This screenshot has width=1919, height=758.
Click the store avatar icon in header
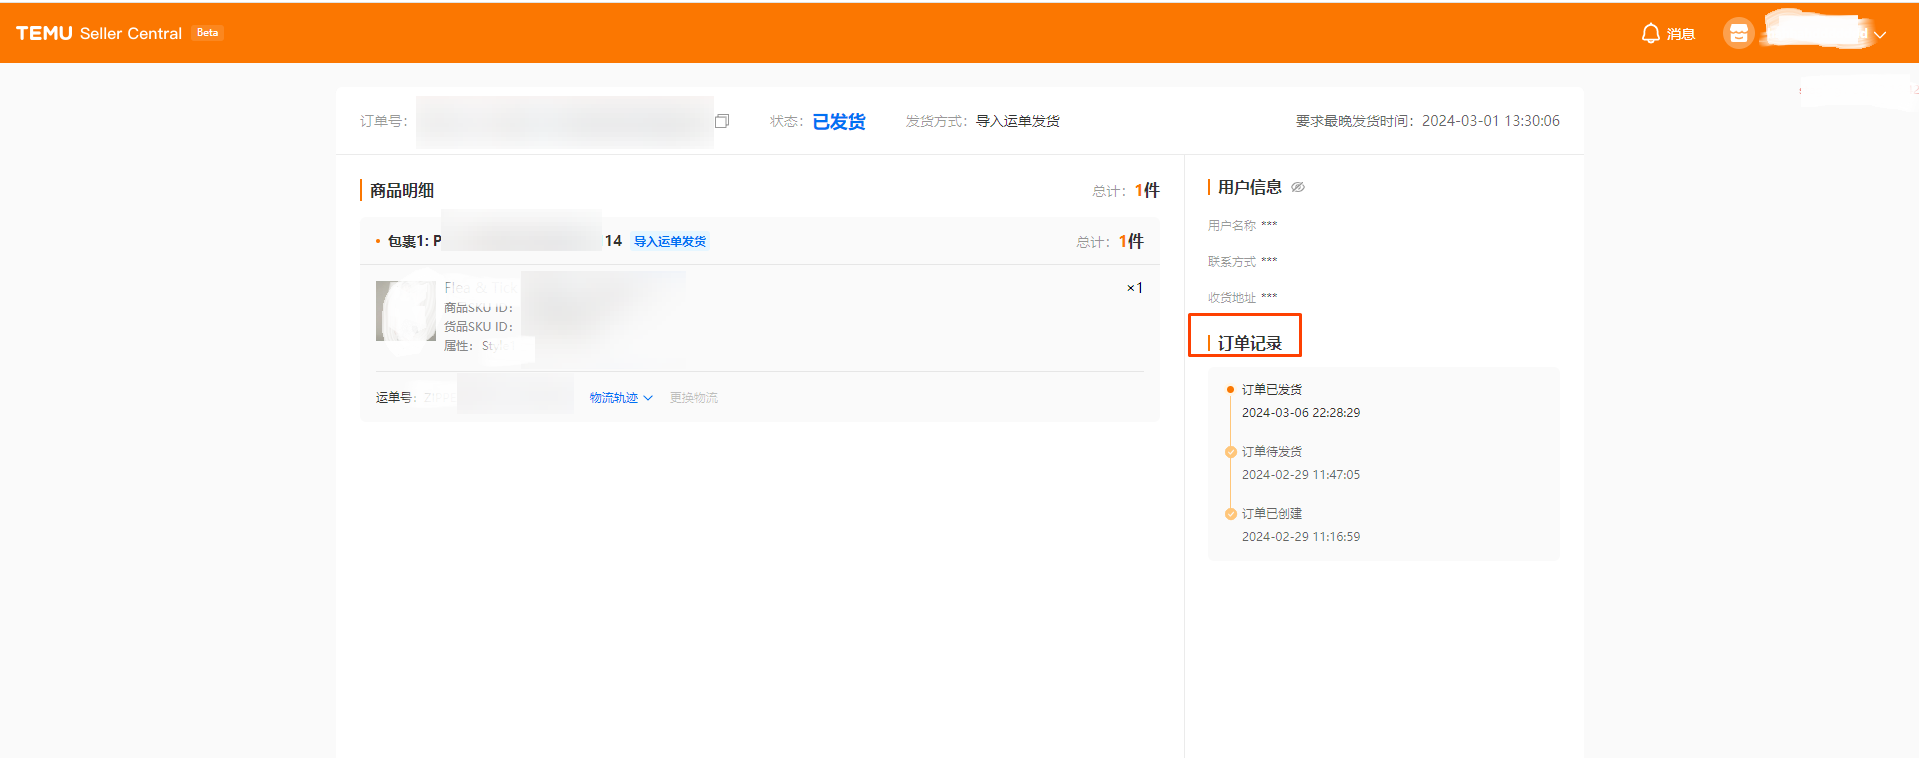[x=1738, y=34]
